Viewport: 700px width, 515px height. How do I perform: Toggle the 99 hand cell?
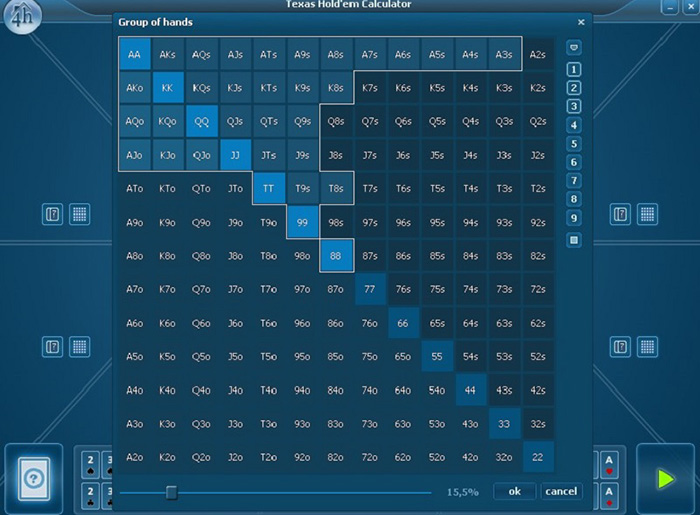[x=302, y=222]
